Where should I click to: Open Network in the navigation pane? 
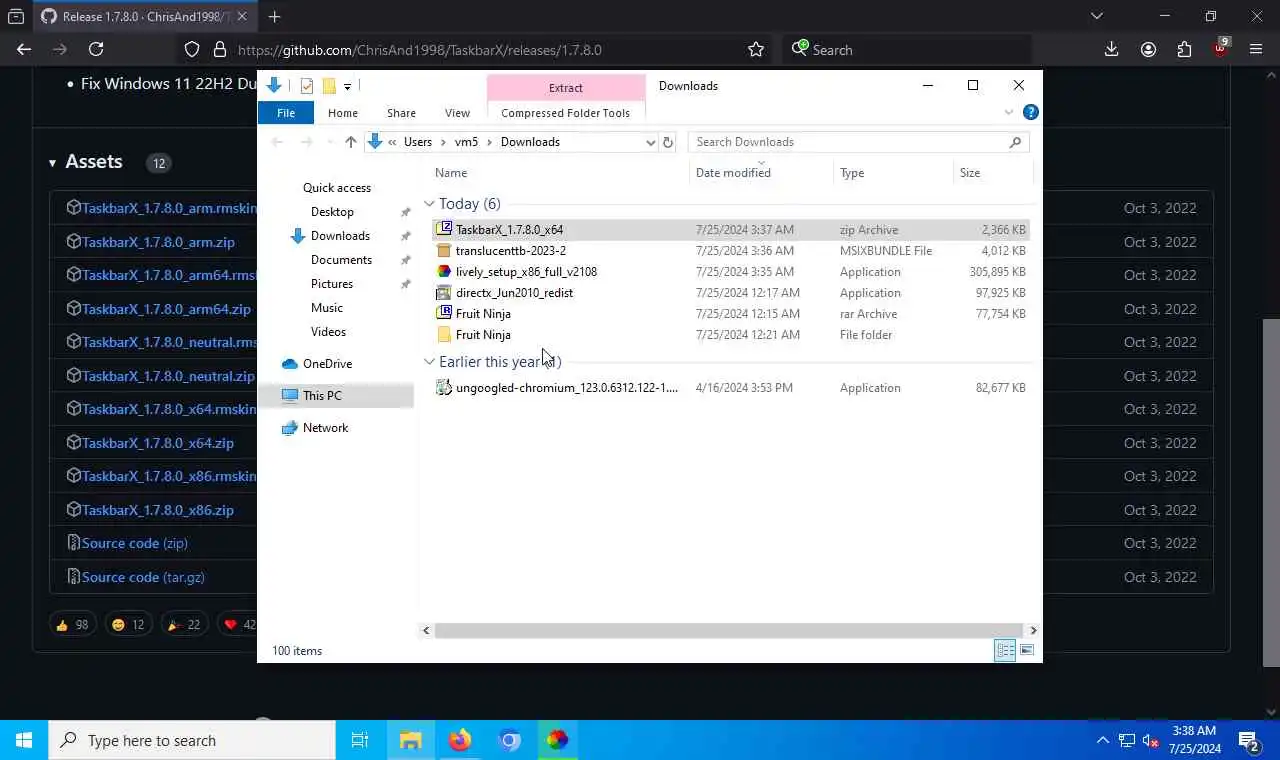(325, 428)
